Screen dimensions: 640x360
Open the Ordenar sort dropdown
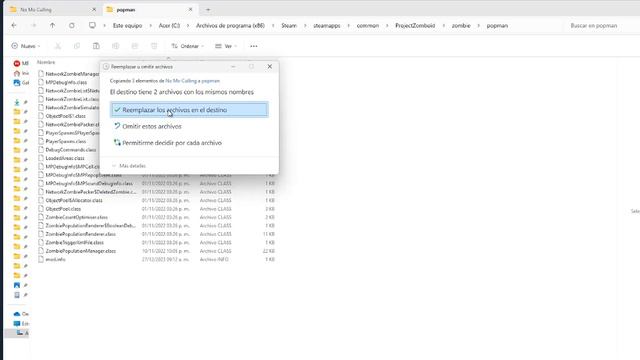click(187, 46)
